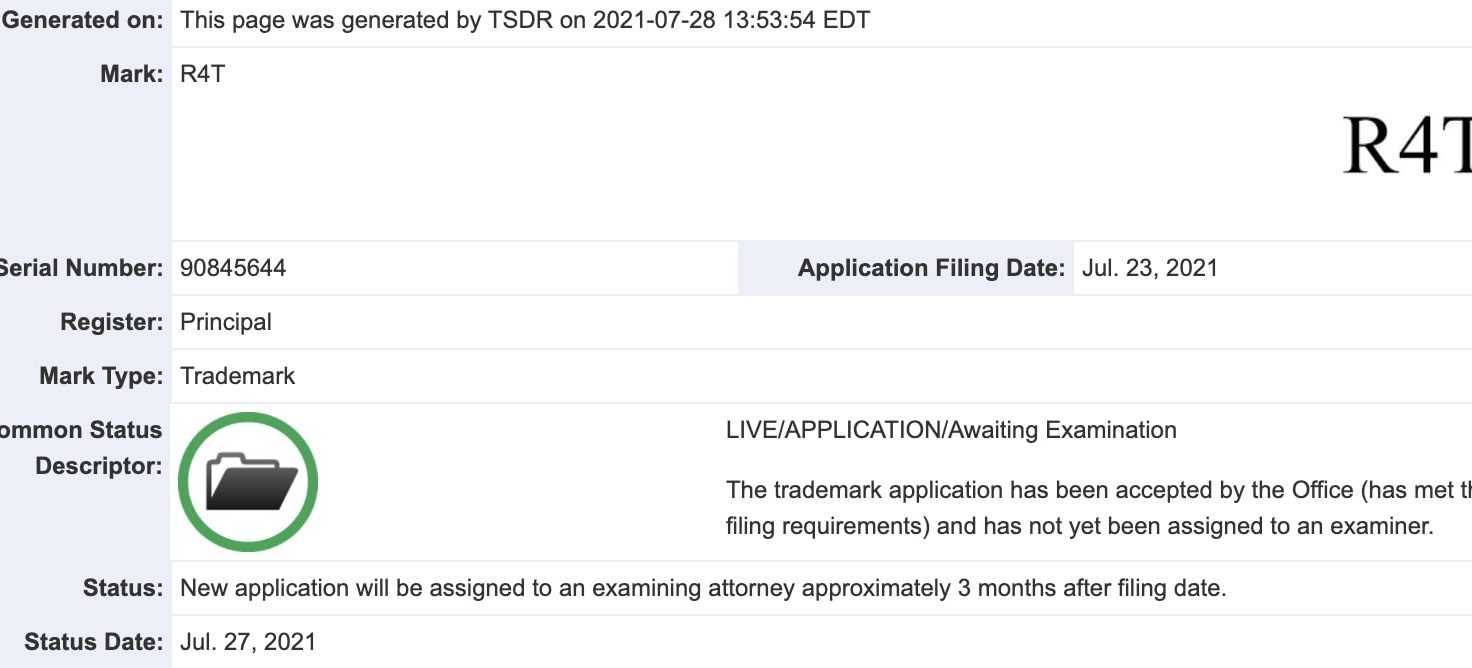The height and width of the screenshot is (668, 1472).
Task: Click the Serial Number label
Action: pos(82,268)
